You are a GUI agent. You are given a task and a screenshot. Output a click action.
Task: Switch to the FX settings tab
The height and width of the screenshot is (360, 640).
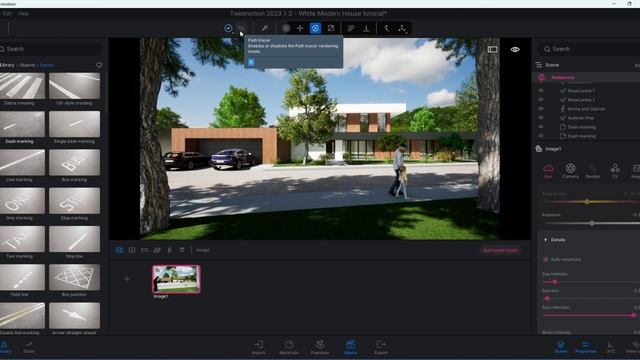click(615, 171)
